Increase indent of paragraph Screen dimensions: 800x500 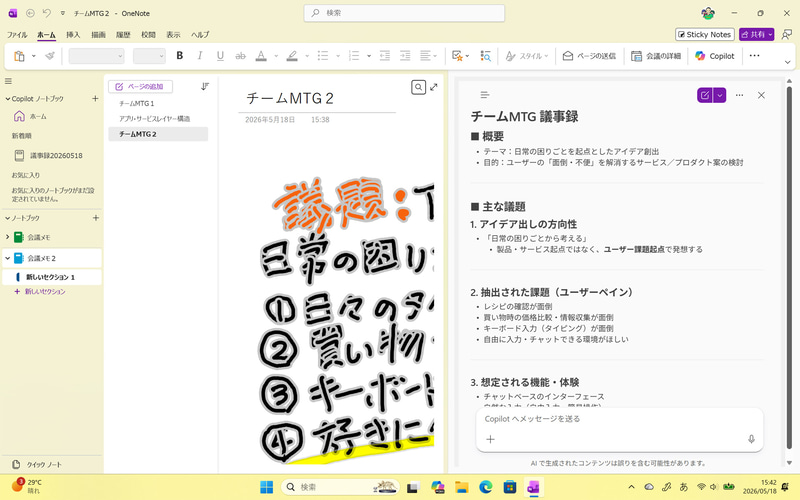pos(405,56)
